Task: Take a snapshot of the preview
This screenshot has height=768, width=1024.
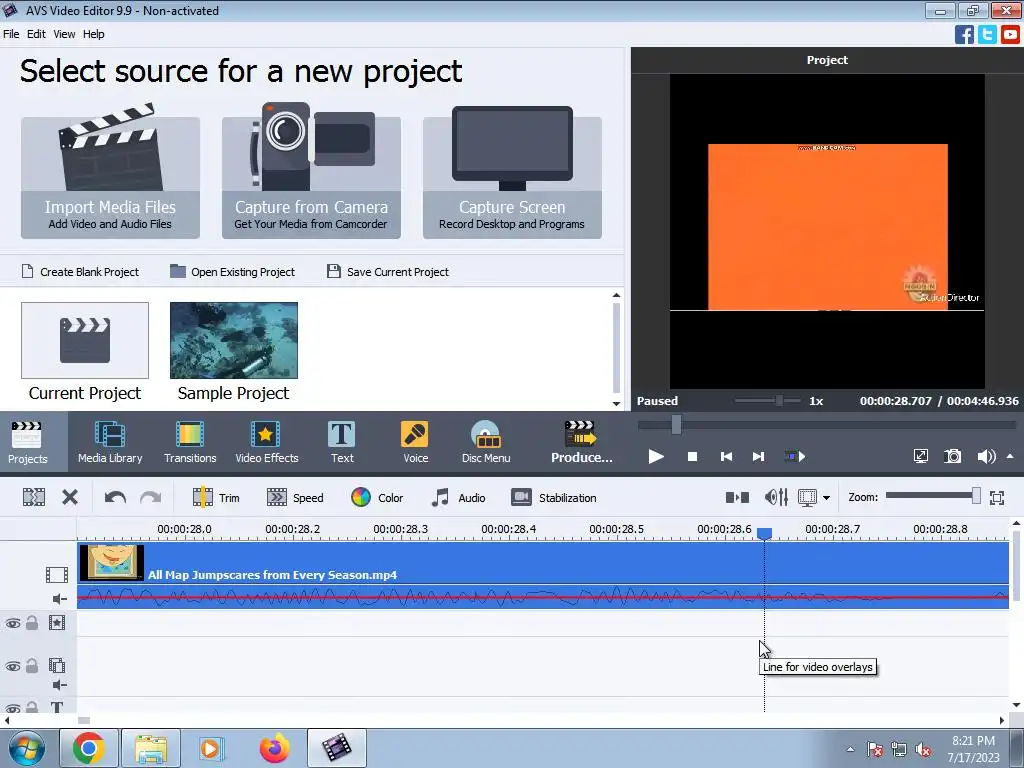Action: coord(953,456)
